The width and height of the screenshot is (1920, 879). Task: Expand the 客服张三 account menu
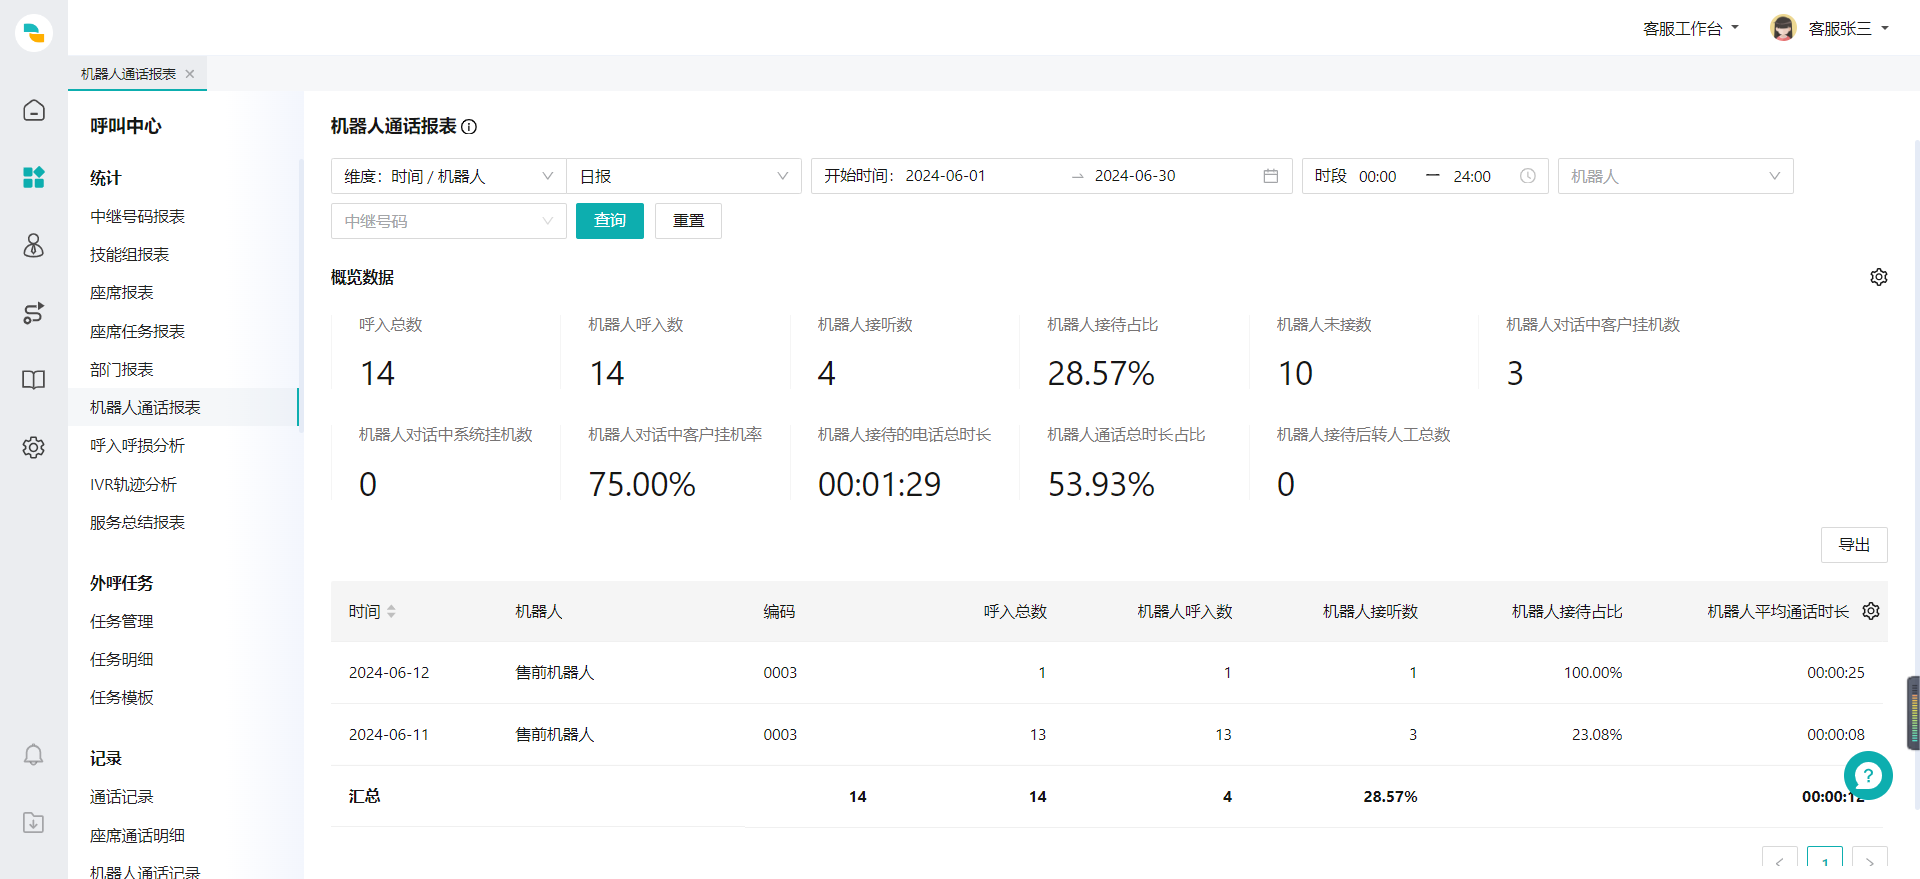click(x=1848, y=29)
